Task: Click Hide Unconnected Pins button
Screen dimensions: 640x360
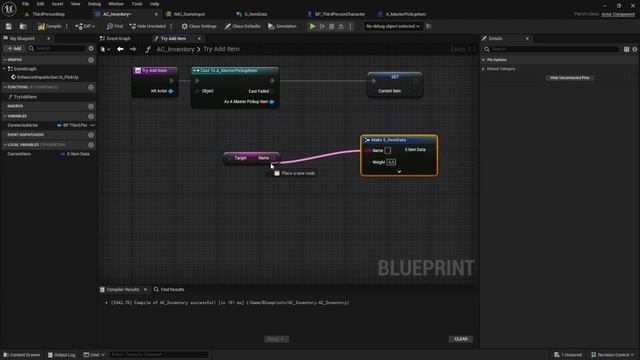Action: click(x=570, y=78)
